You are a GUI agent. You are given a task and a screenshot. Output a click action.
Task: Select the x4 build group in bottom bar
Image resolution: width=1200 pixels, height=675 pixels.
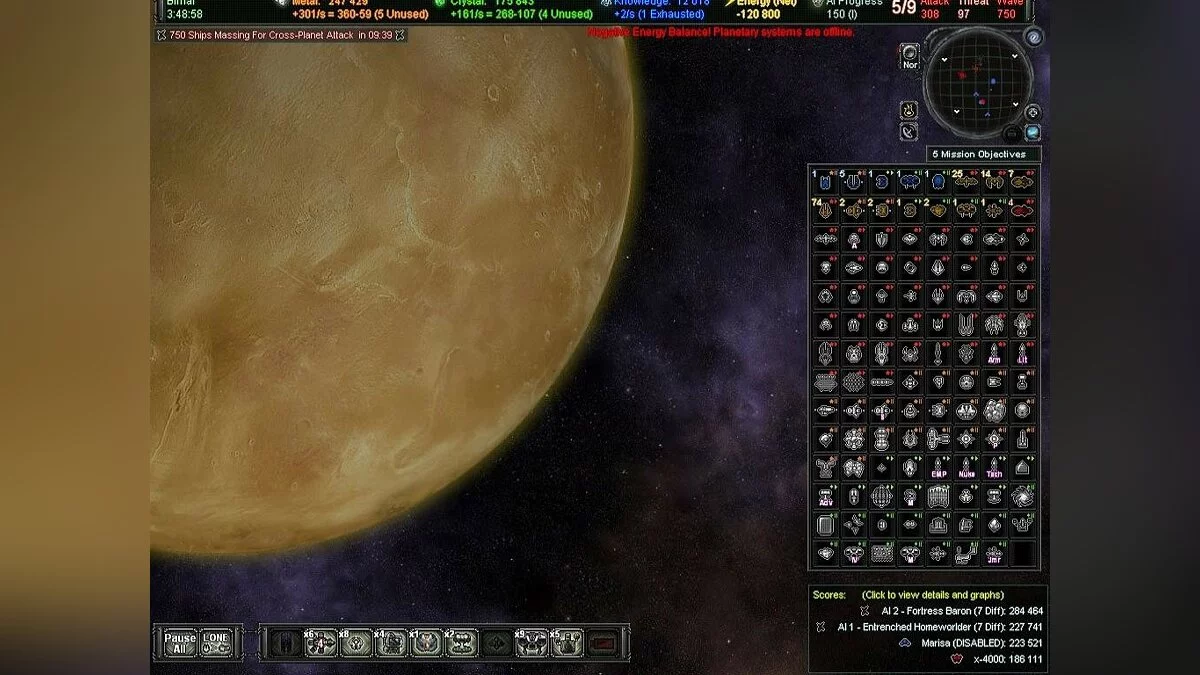(x=391, y=643)
